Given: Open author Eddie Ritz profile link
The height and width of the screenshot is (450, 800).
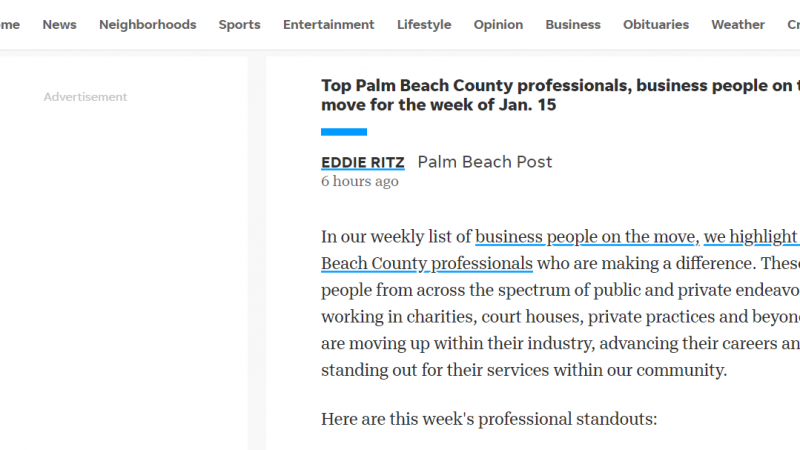Looking at the screenshot, I should click(x=363, y=162).
